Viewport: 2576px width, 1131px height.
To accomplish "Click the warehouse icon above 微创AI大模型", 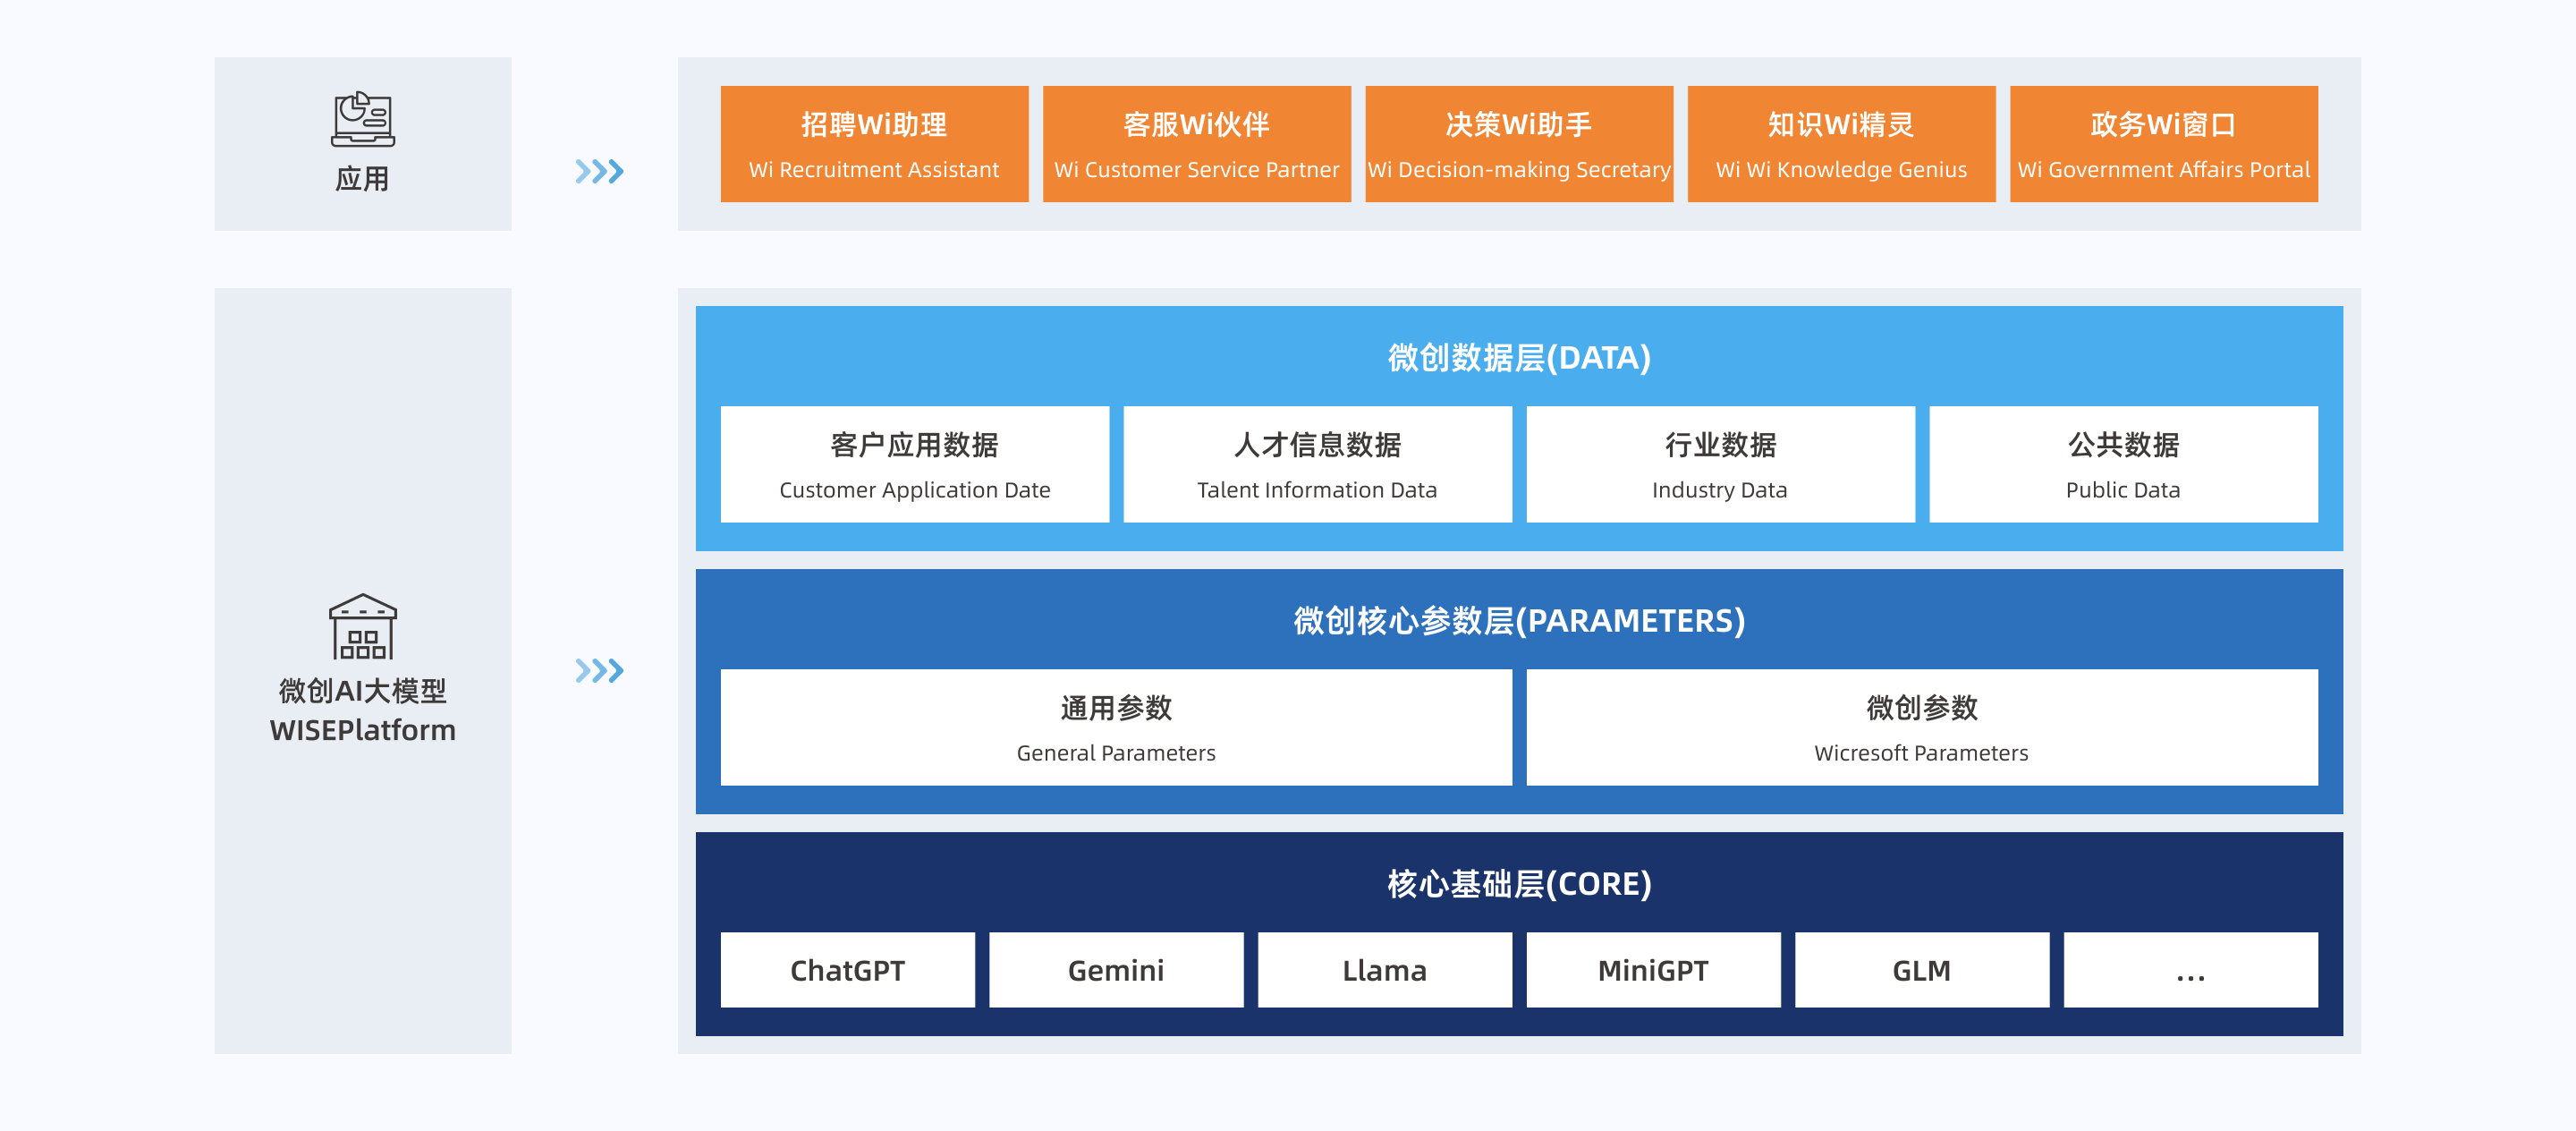I will click(362, 627).
